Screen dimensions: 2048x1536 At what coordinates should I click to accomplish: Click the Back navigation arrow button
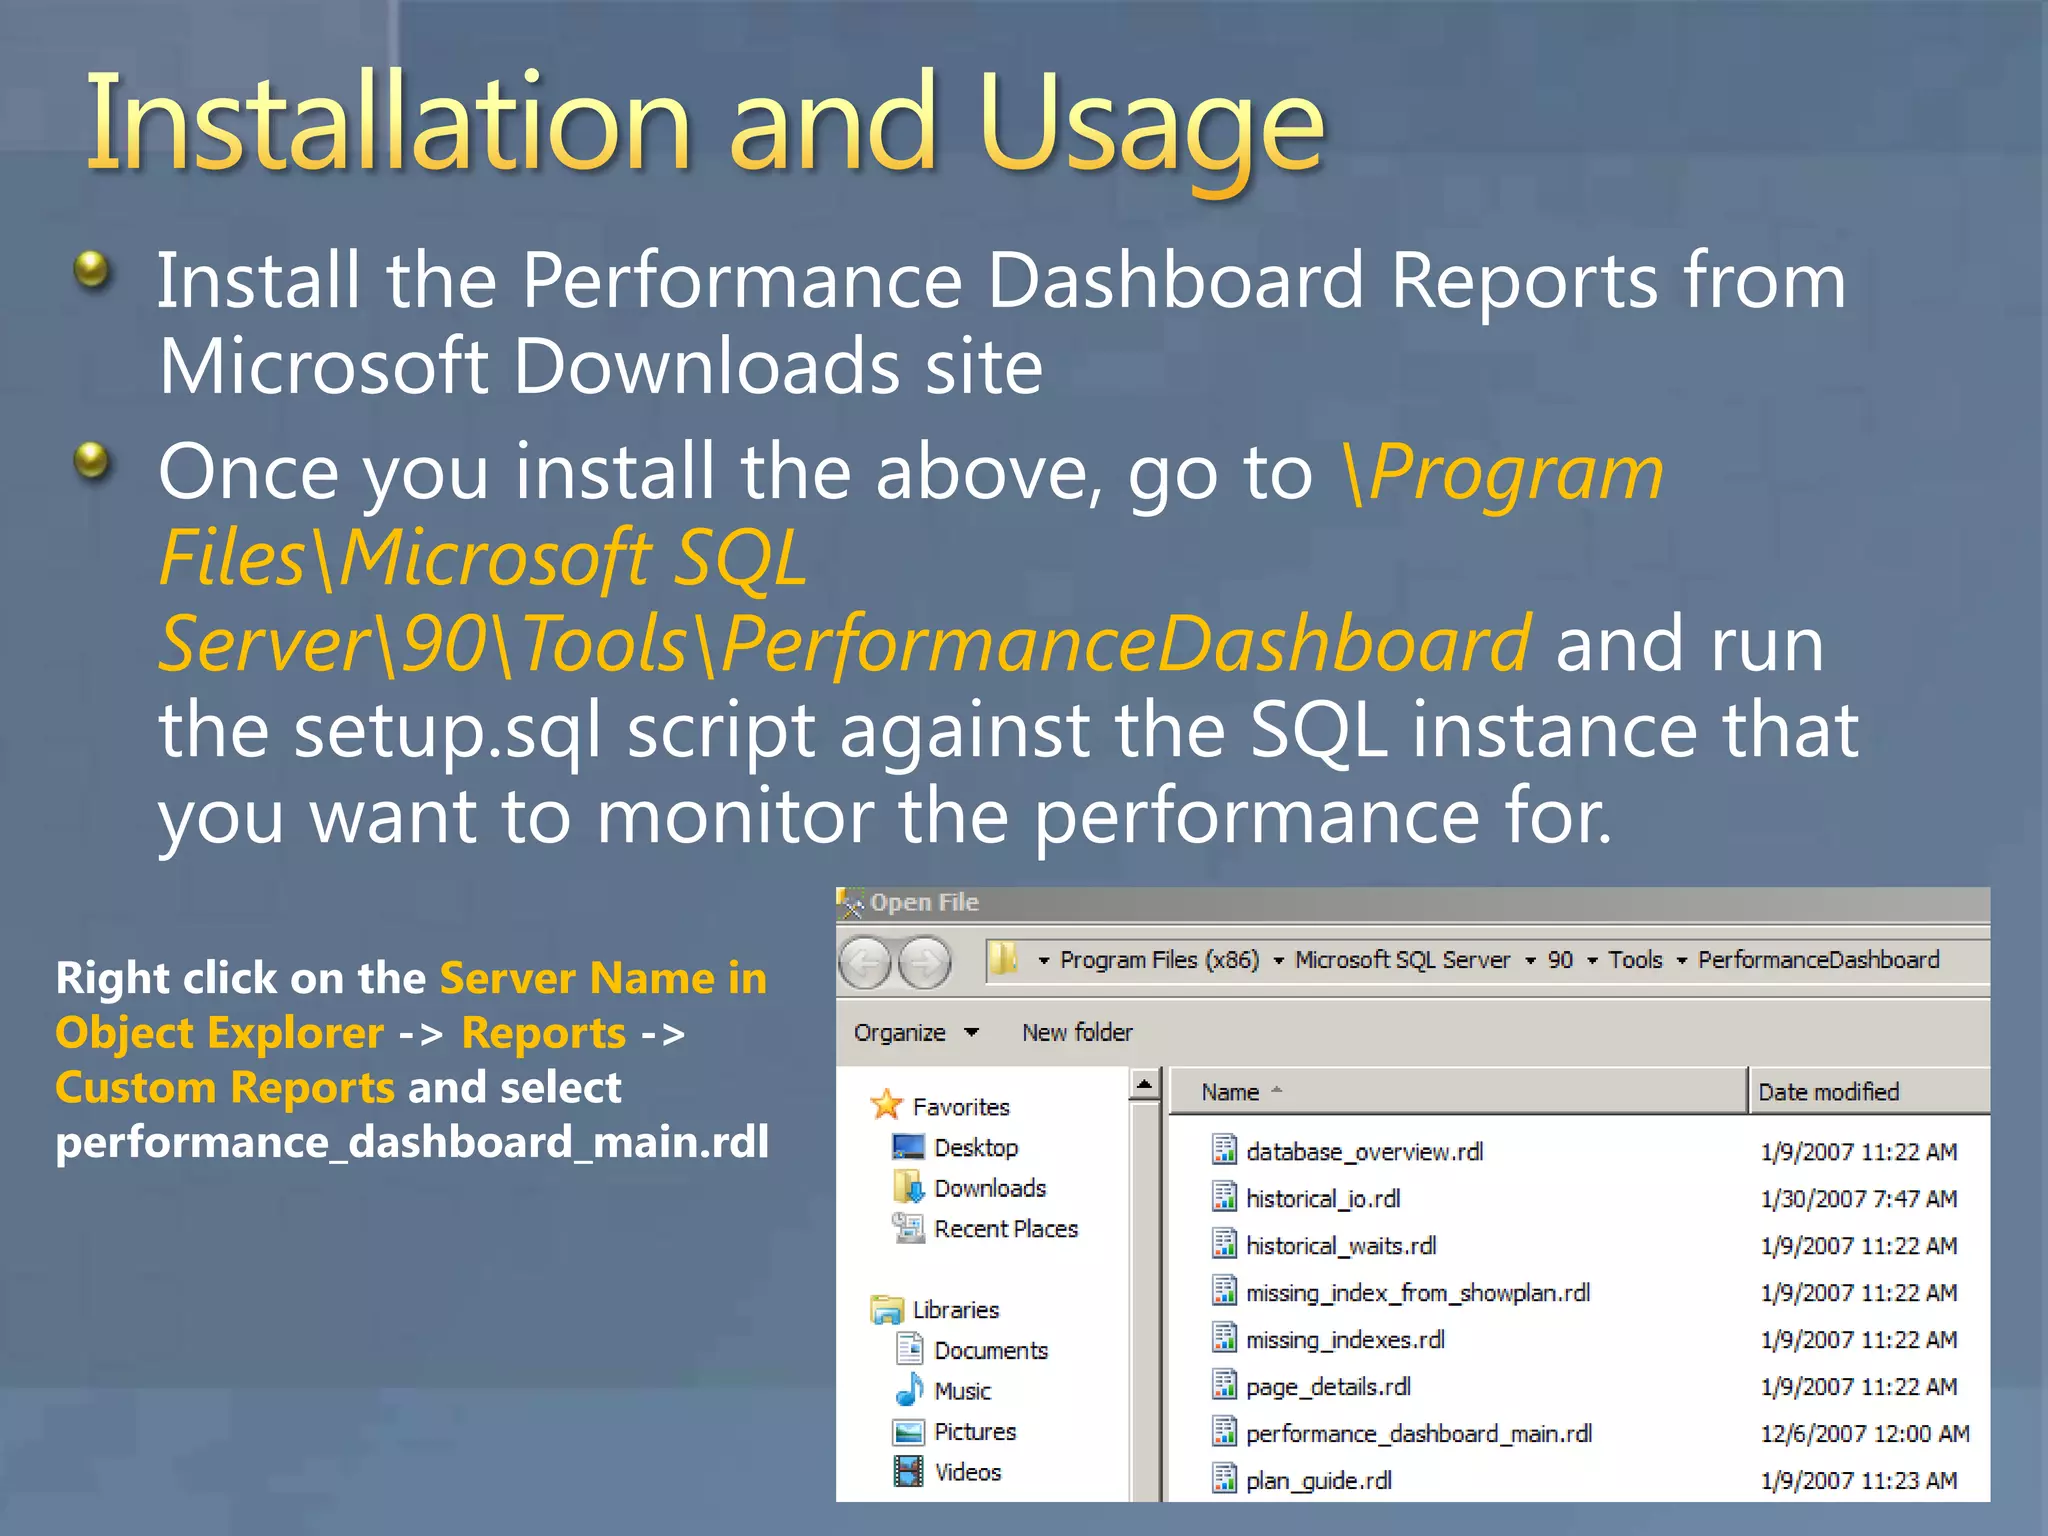tap(864, 963)
